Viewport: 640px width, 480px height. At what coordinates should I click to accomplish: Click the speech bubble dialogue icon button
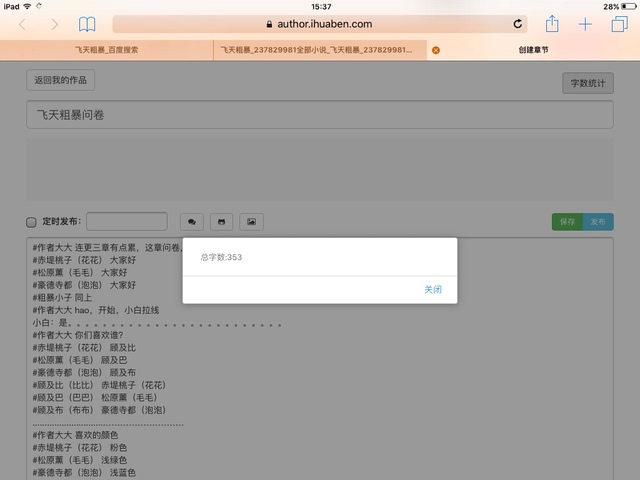coord(191,221)
